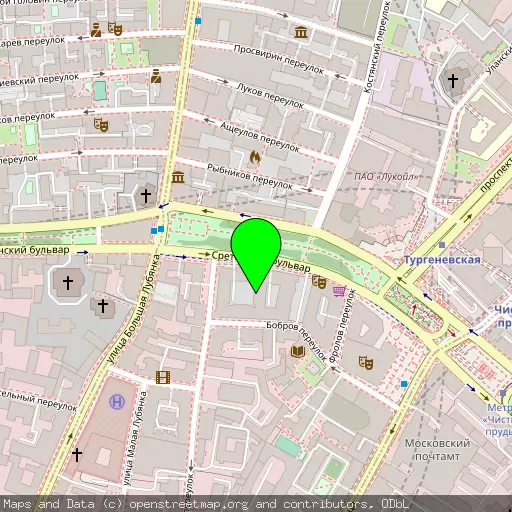The height and width of the screenshot is (512, 512).
Task: Click the museum icon near Просвирин переулок
Action: 301,32
